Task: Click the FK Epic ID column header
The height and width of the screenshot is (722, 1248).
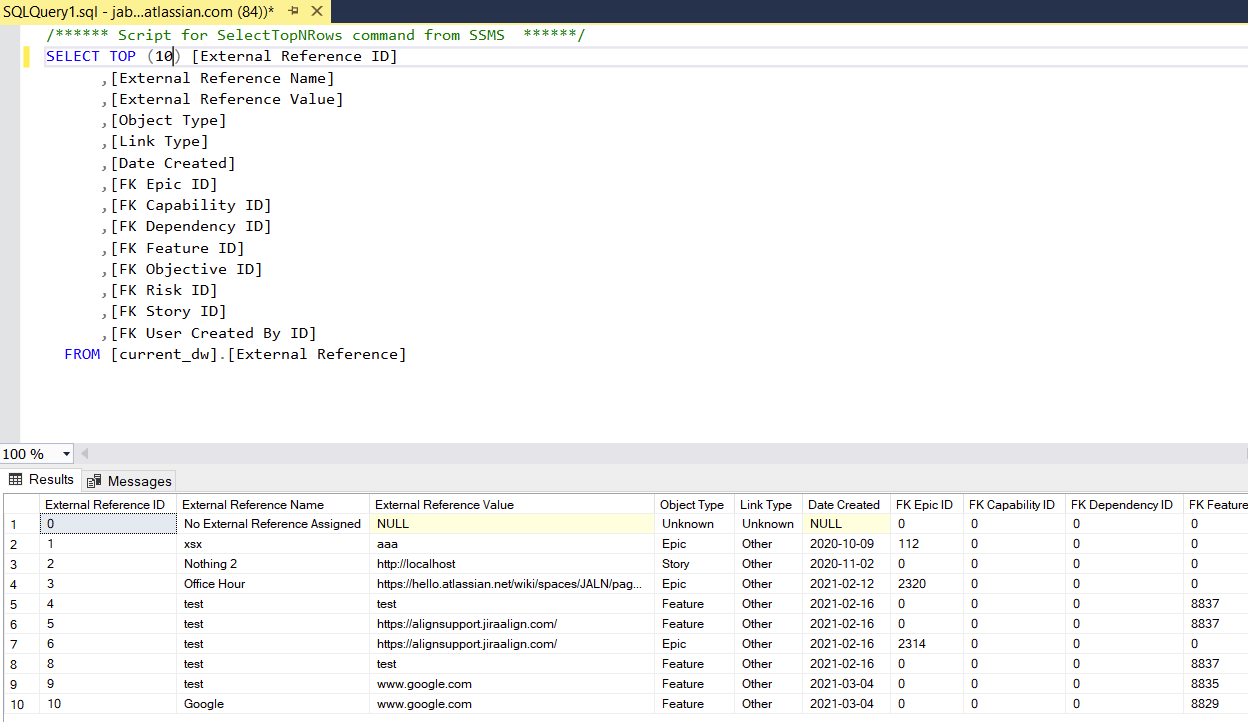Action: click(926, 504)
